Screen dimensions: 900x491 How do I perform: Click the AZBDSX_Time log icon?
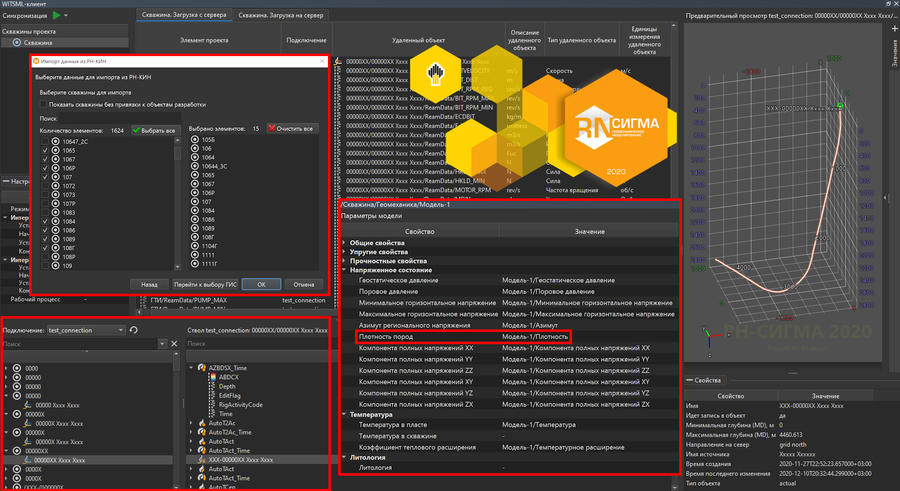201,369
